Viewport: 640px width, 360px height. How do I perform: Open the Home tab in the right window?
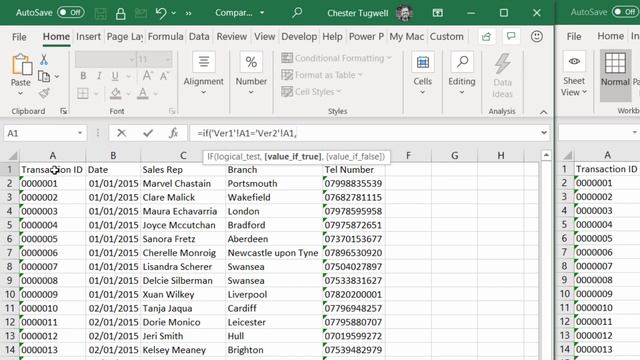coord(610,36)
